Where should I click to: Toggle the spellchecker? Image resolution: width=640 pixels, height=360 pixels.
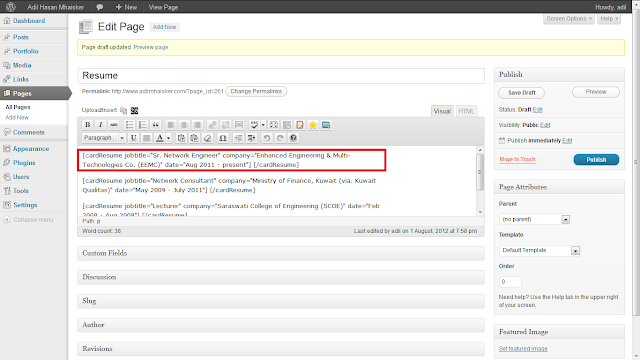click(254, 125)
